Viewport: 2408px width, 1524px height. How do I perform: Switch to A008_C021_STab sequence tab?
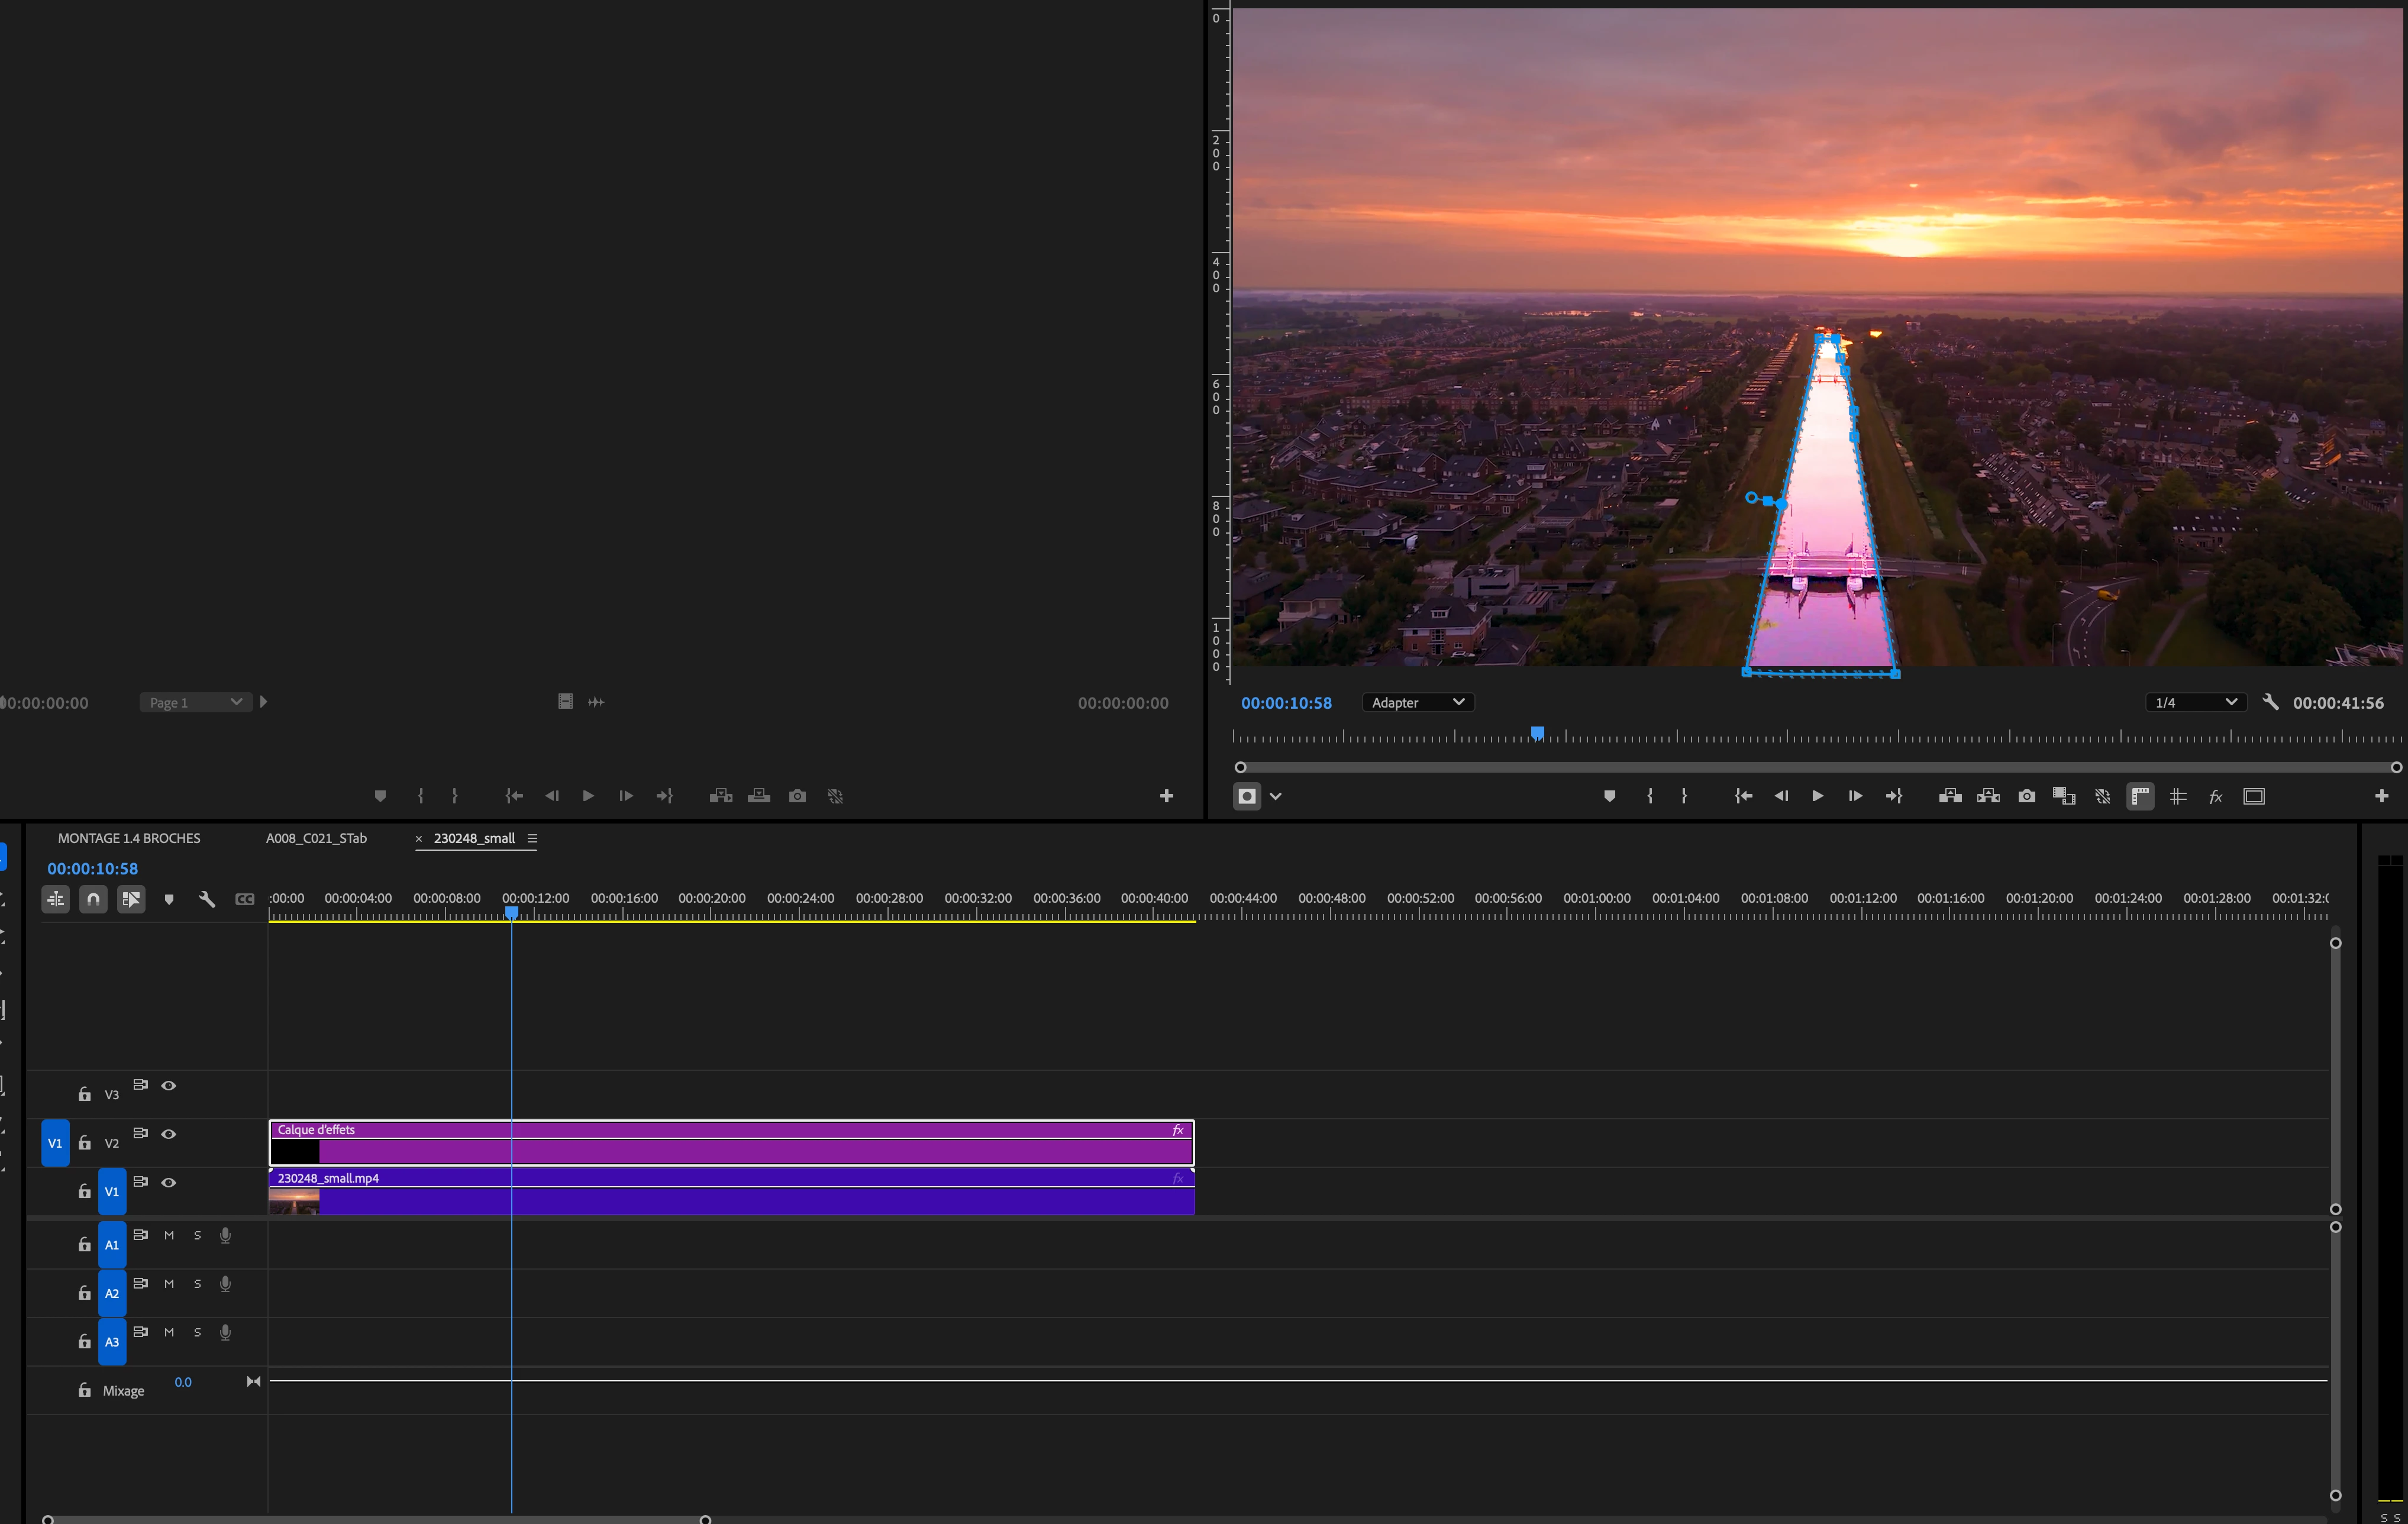pos(316,838)
